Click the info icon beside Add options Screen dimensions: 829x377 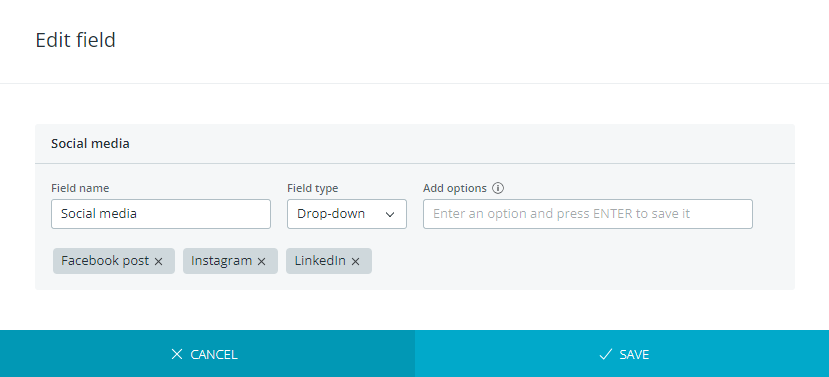point(498,188)
